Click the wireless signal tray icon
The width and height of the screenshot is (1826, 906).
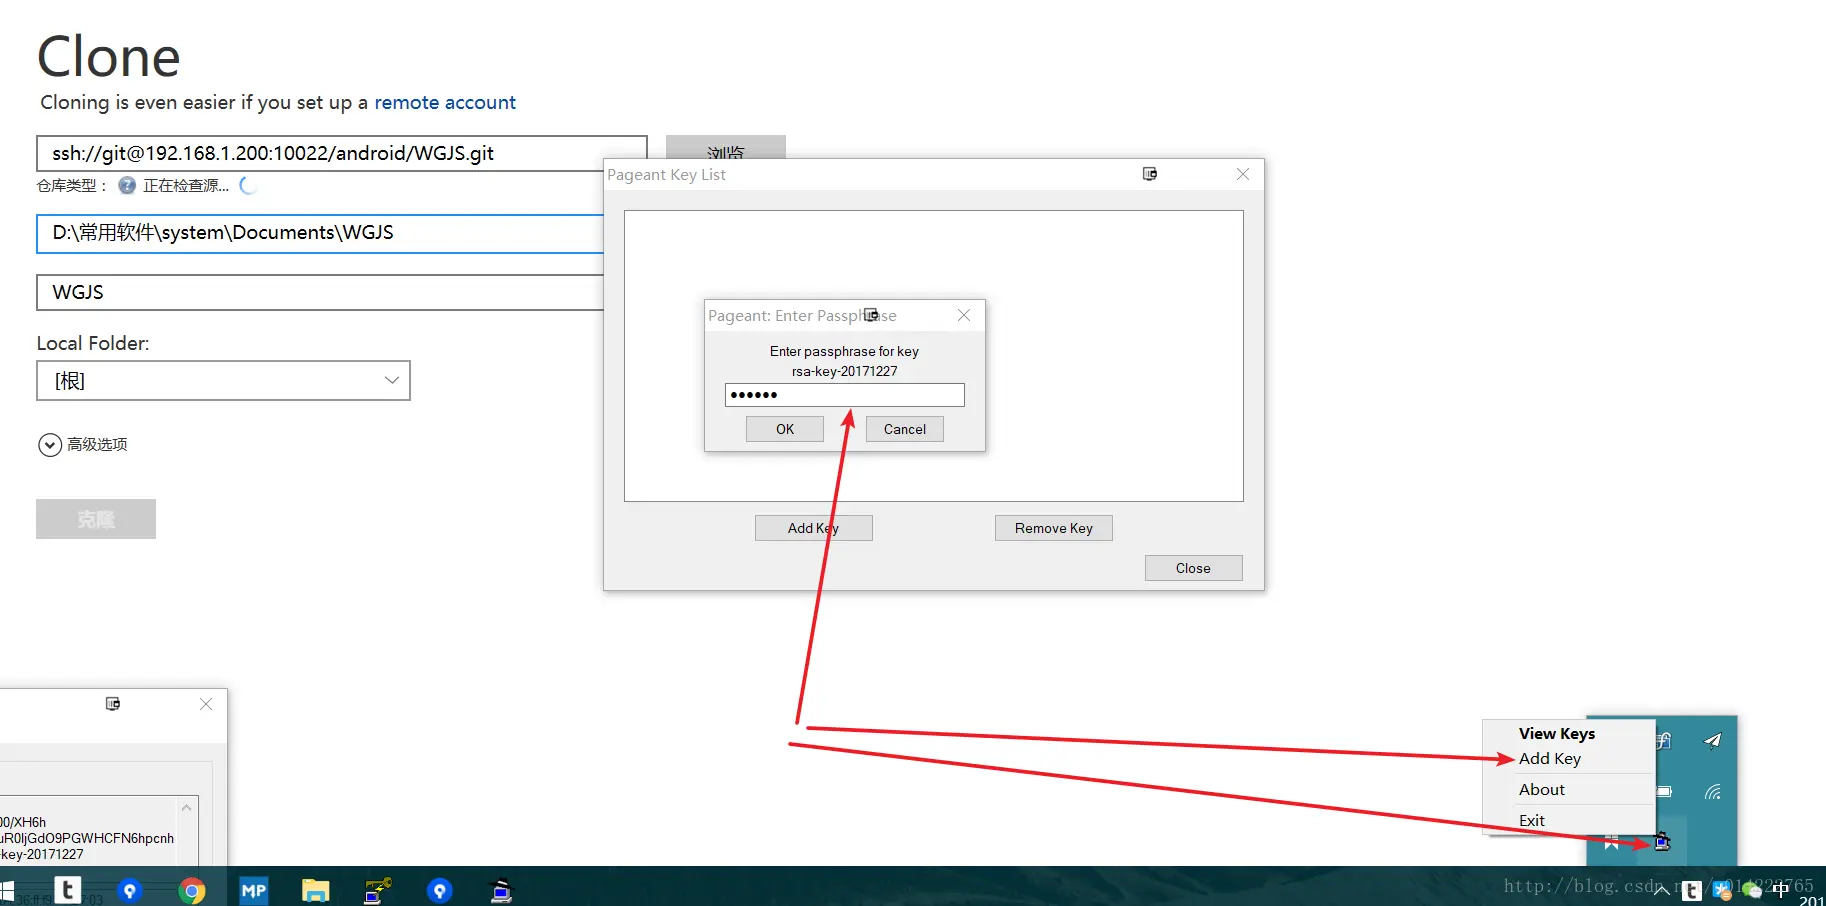[1713, 792]
